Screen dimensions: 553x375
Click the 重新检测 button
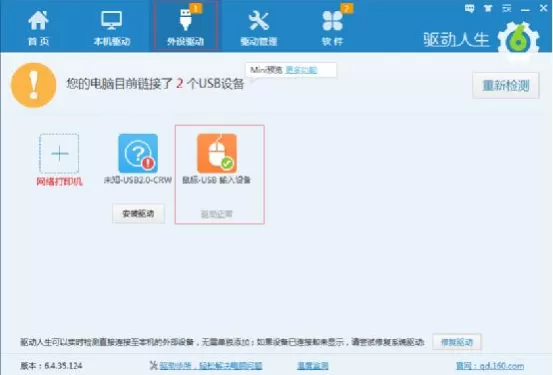[506, 85]
